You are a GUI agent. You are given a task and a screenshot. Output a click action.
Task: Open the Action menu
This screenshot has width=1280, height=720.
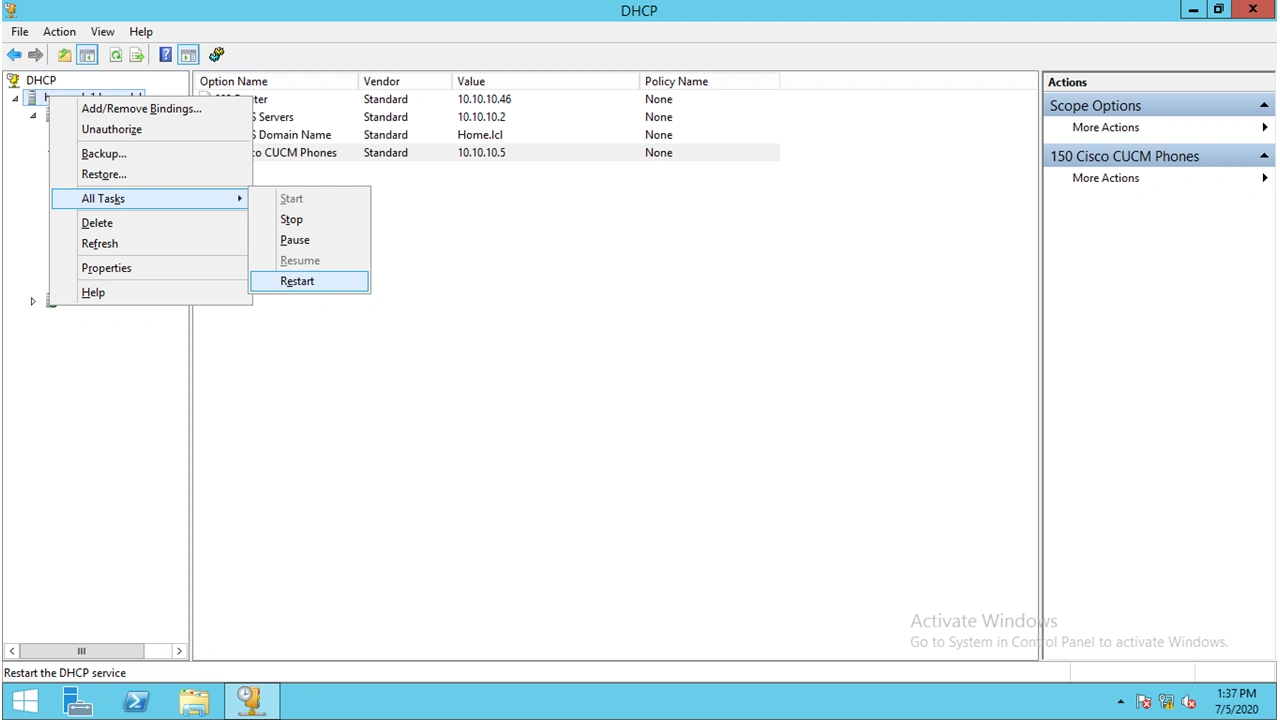pos(59,32)
